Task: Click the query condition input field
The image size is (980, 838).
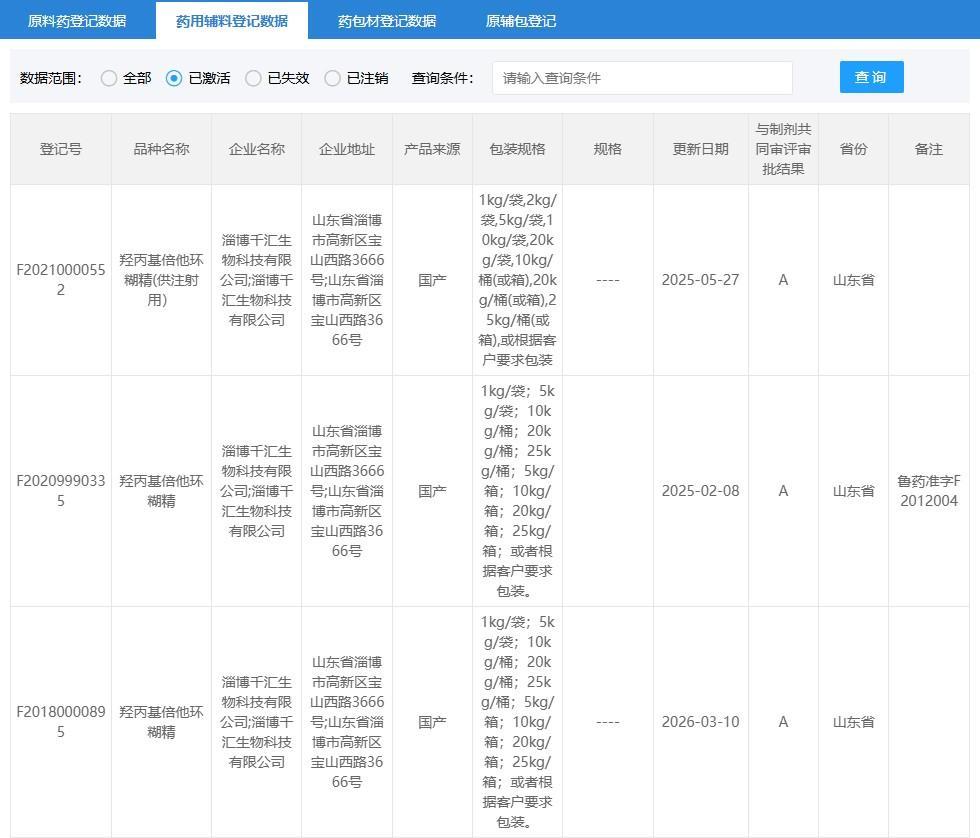Action: pyautogui.click(x=643, y=77)
